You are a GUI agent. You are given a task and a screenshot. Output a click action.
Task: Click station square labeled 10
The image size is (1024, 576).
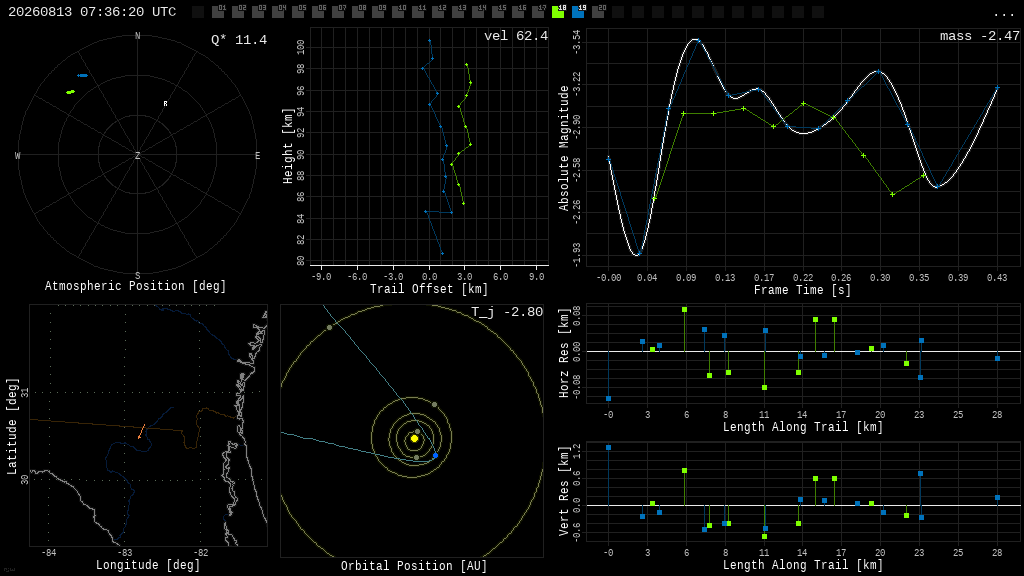coord(398,12)
